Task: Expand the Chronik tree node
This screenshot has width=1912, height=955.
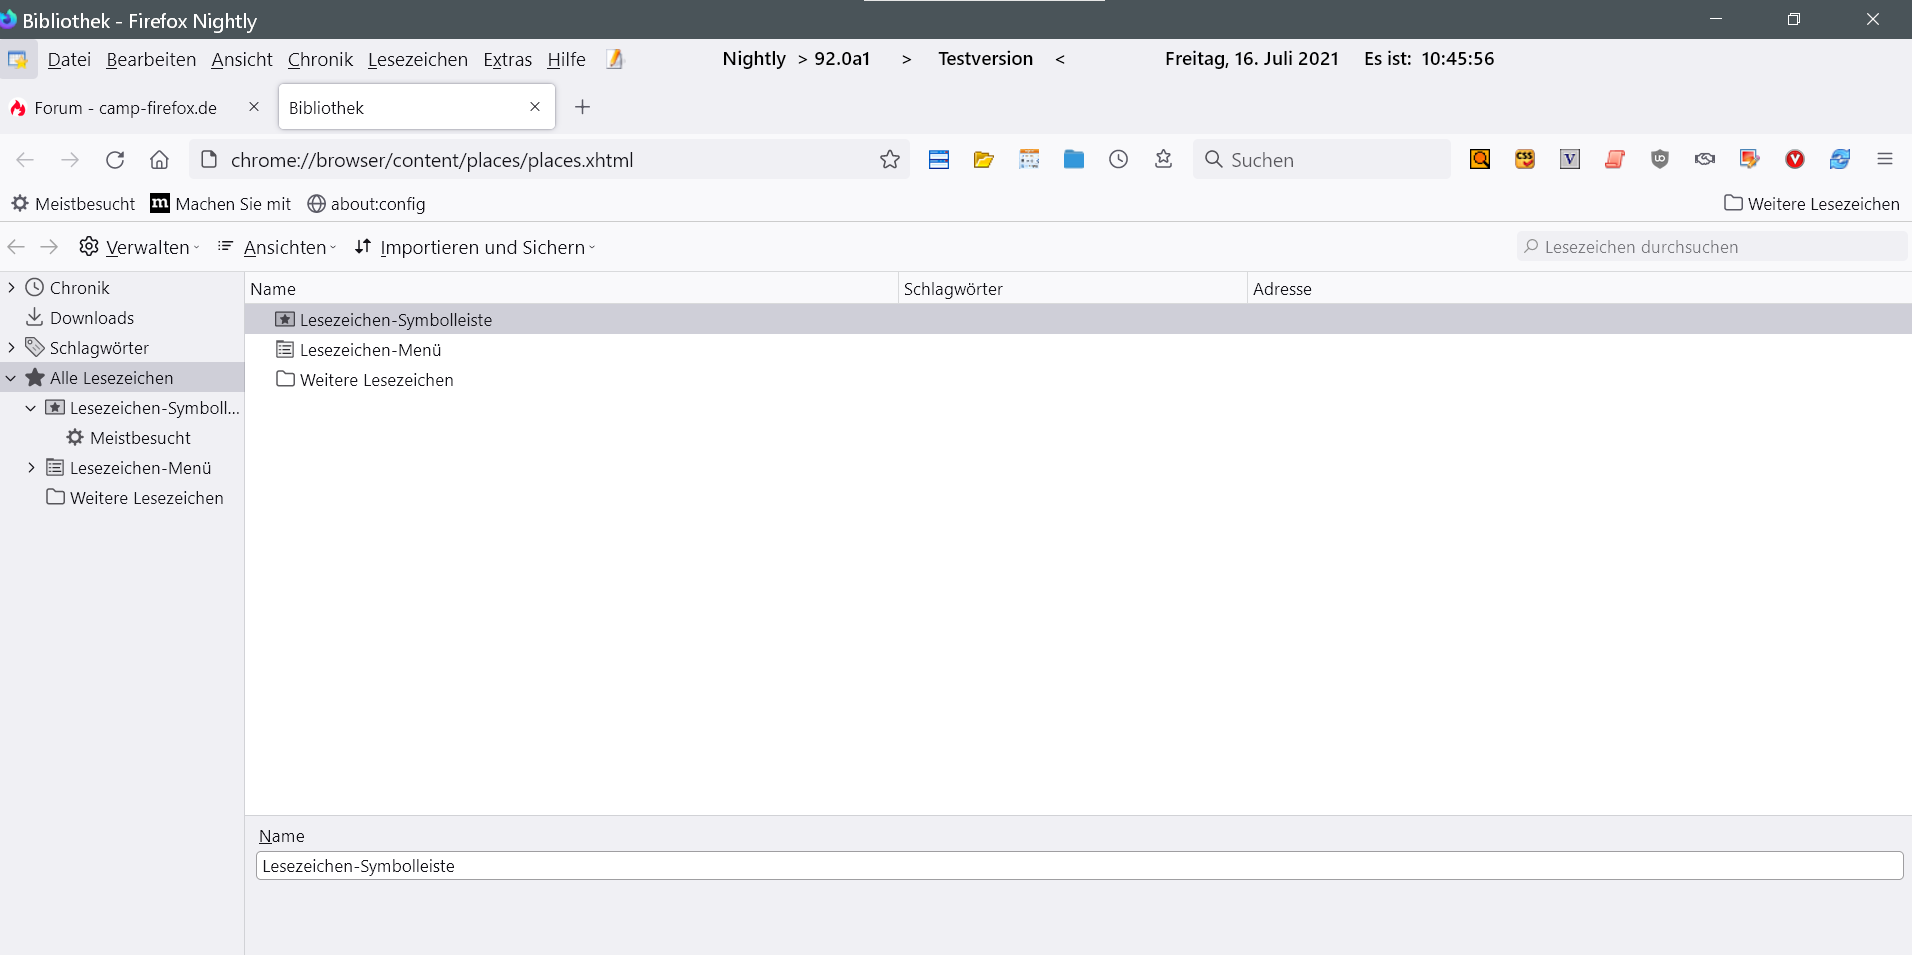Action: (11, 288)
